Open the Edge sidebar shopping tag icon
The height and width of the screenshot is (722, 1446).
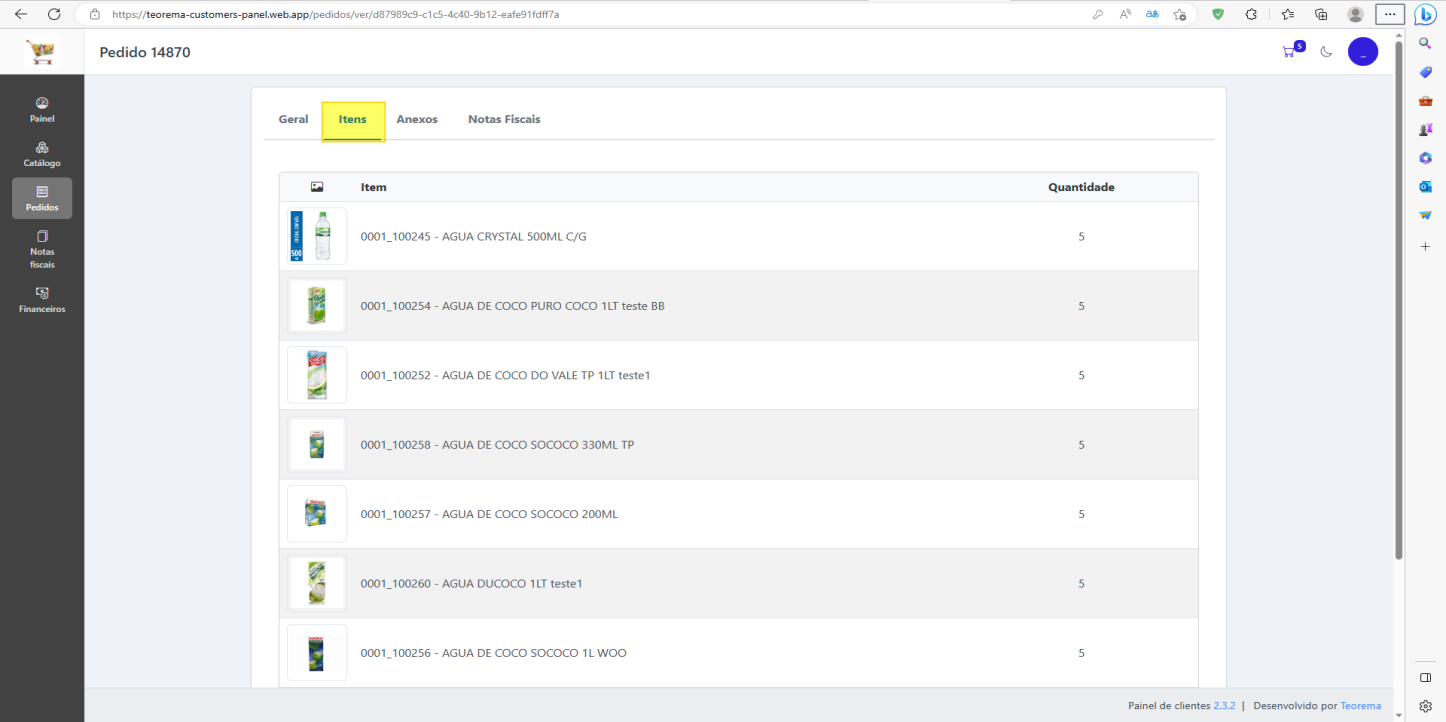tap(1425, 72)
